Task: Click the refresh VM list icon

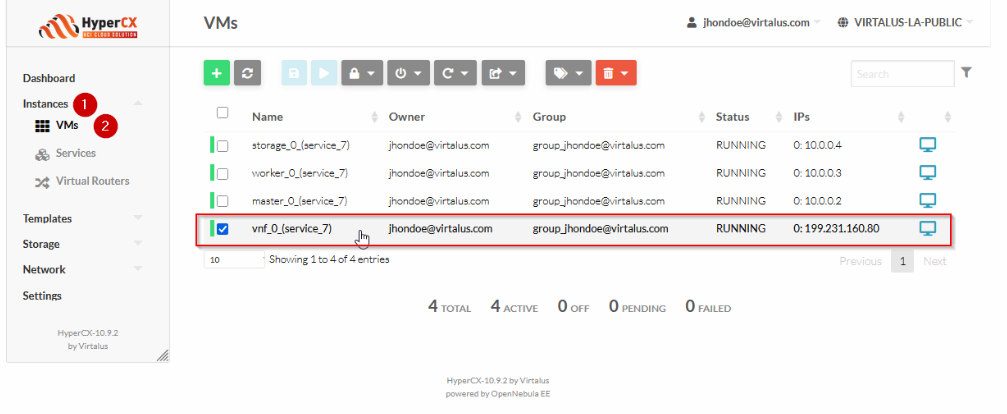Action: [247, 73]
